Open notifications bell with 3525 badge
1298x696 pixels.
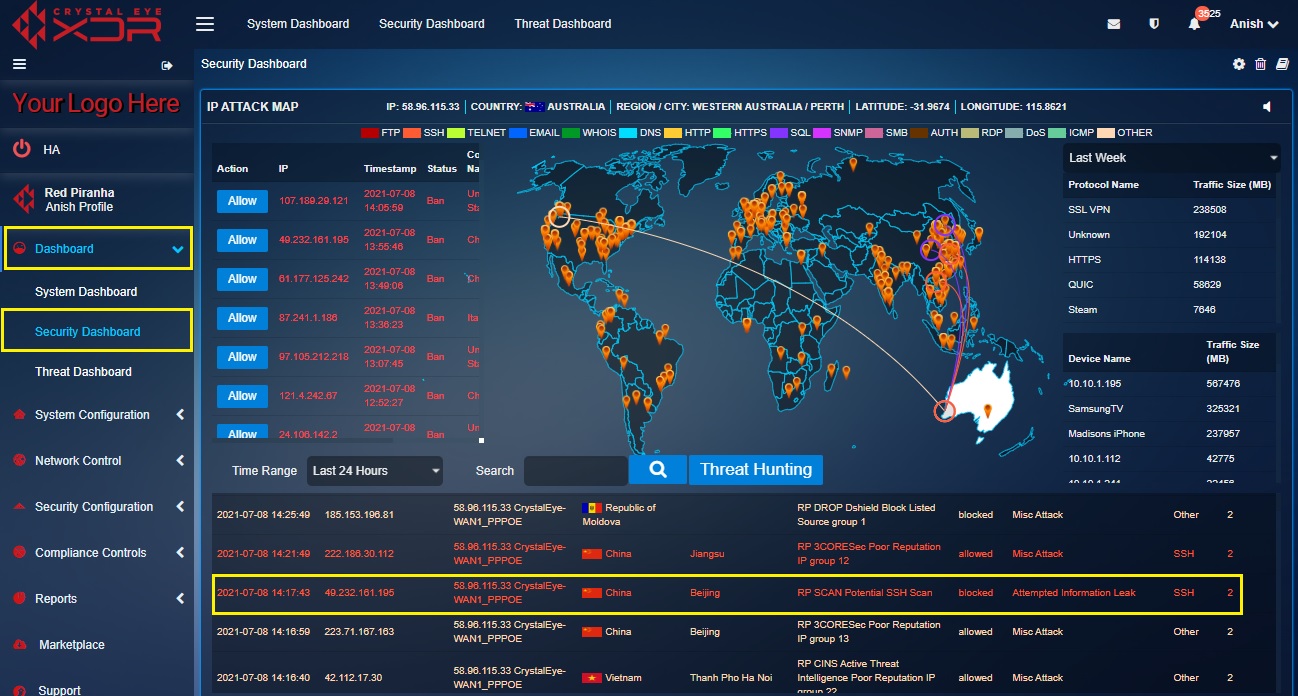[x=1194, y=24]
